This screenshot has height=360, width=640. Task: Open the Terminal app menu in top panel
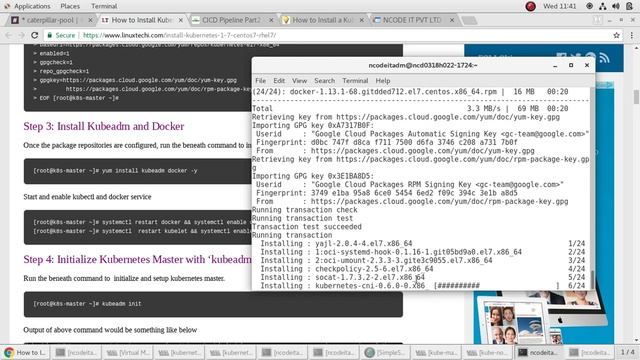point(104,6)
